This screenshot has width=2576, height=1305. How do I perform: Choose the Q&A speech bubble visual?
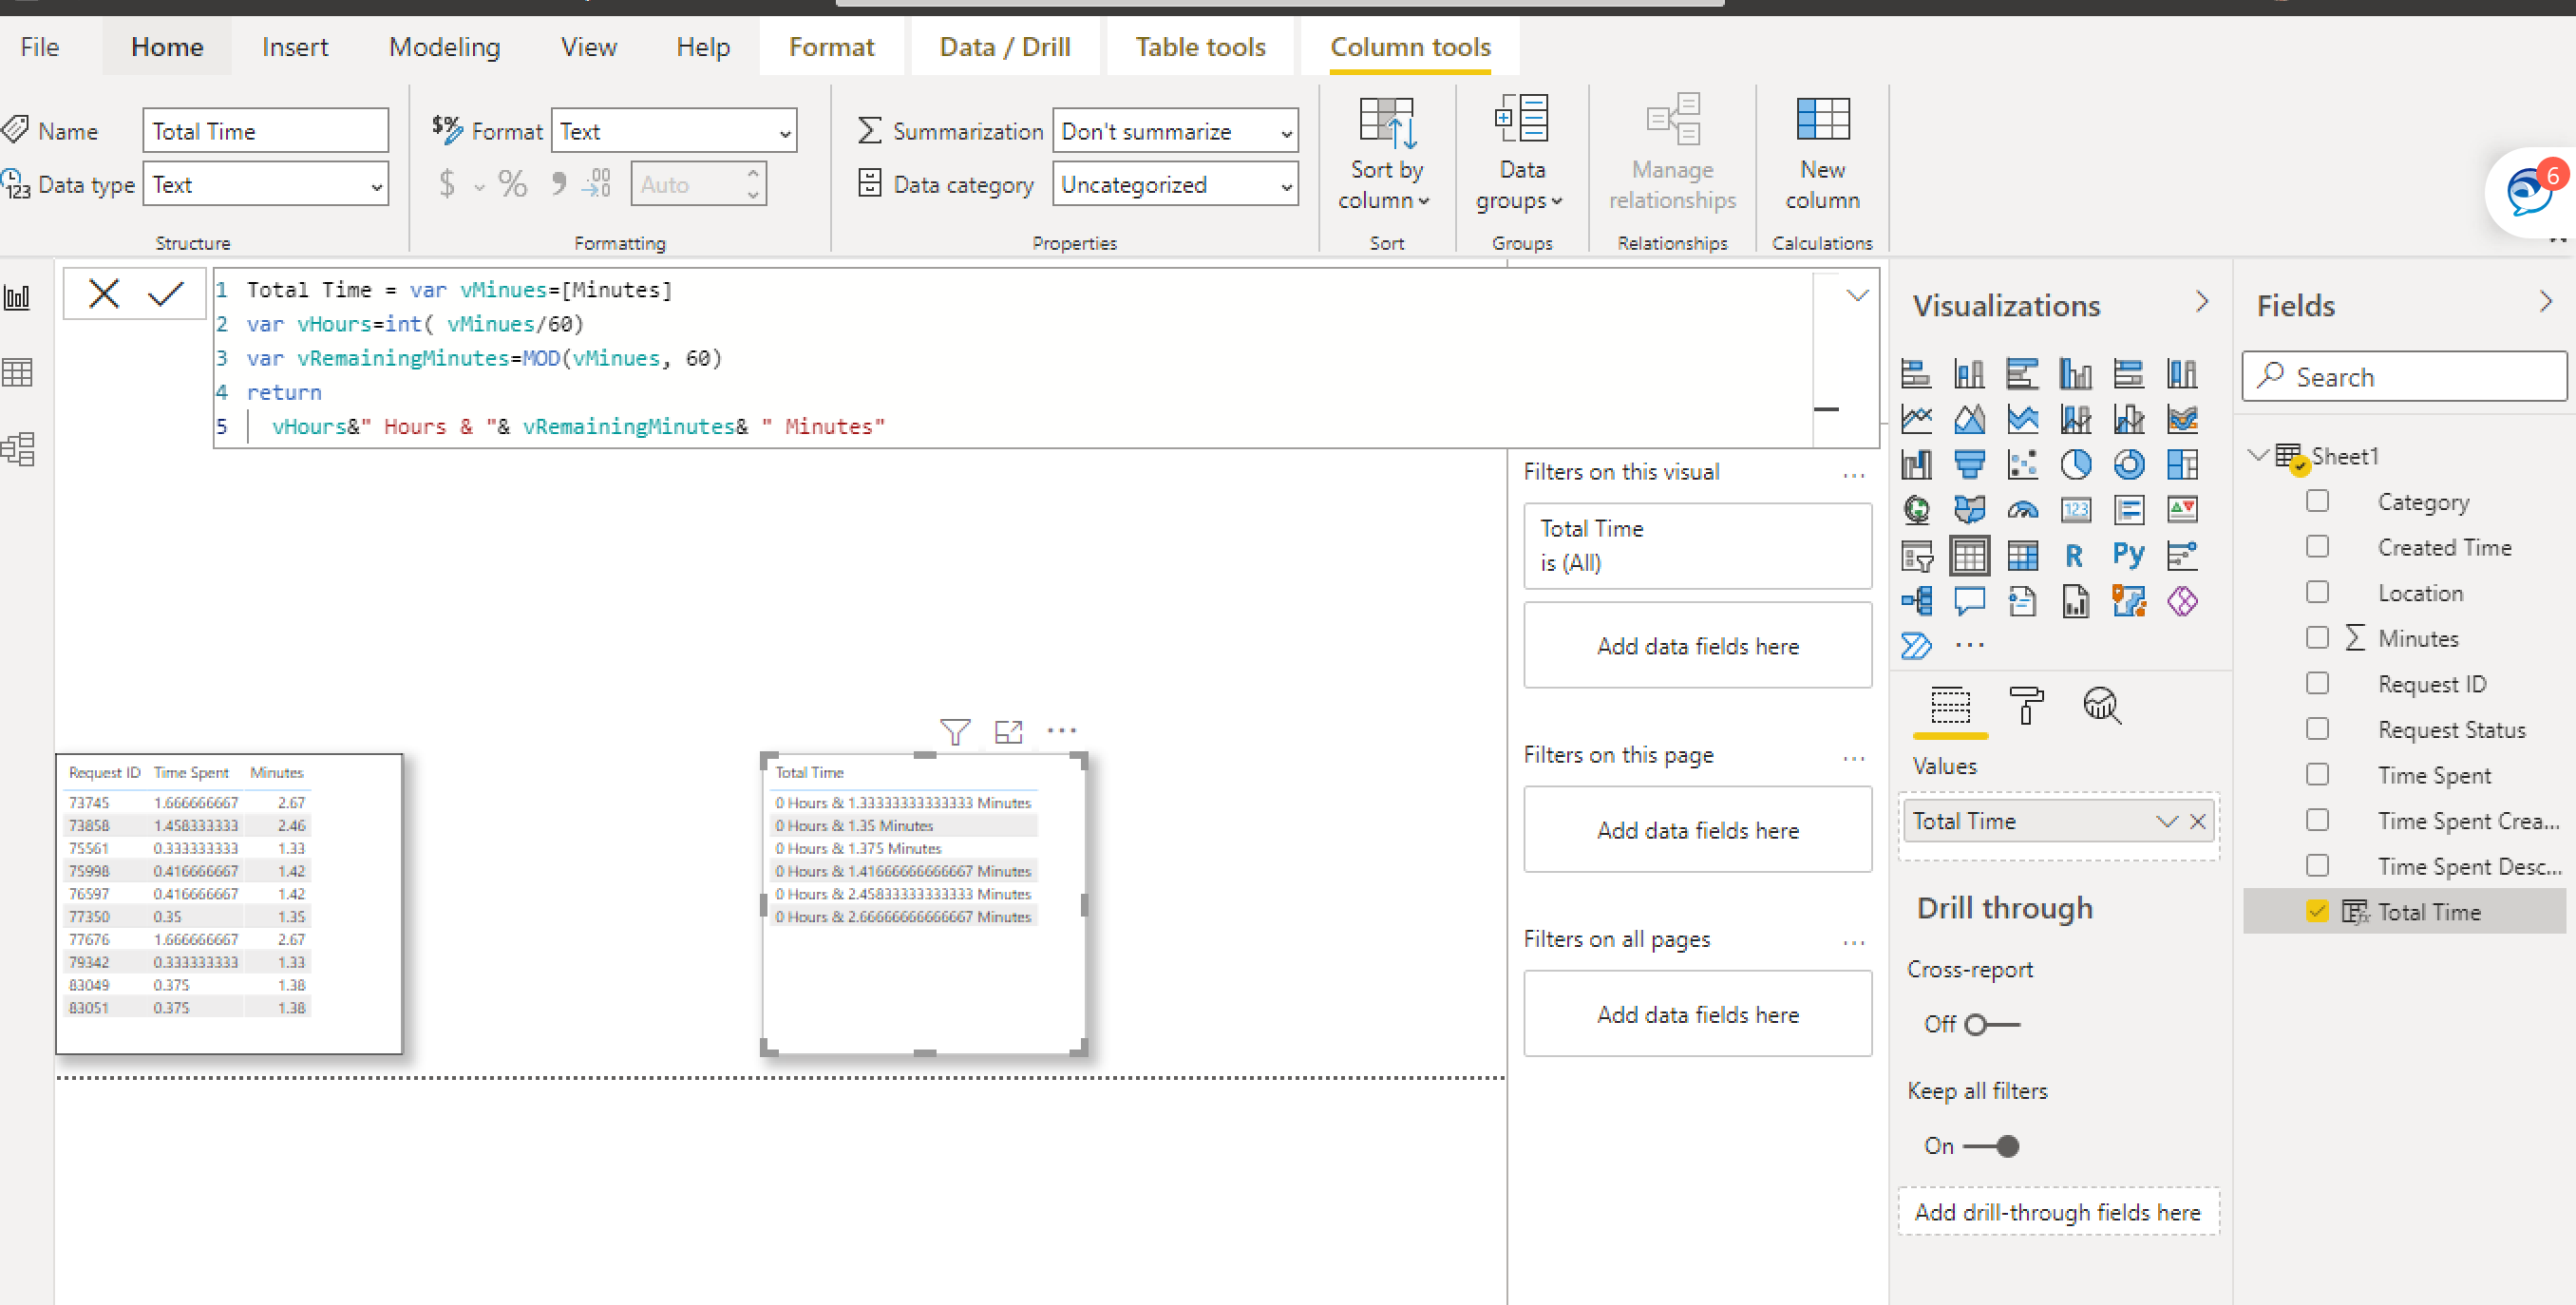pyautogui.click(x=1969, y=601)
